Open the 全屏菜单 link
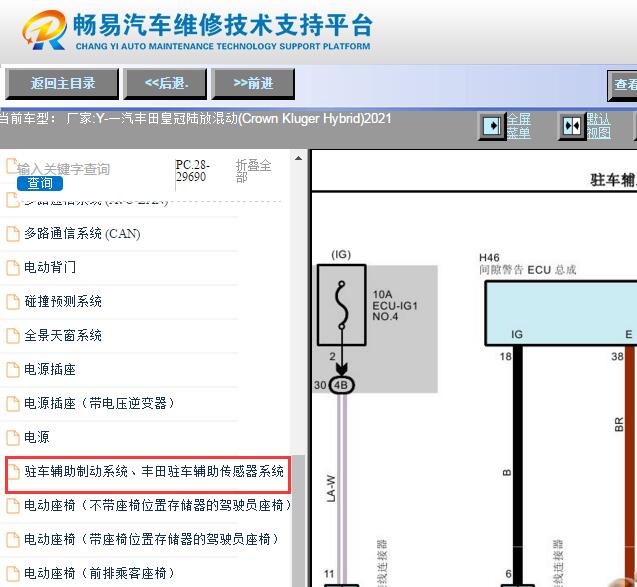 point(519,126)
